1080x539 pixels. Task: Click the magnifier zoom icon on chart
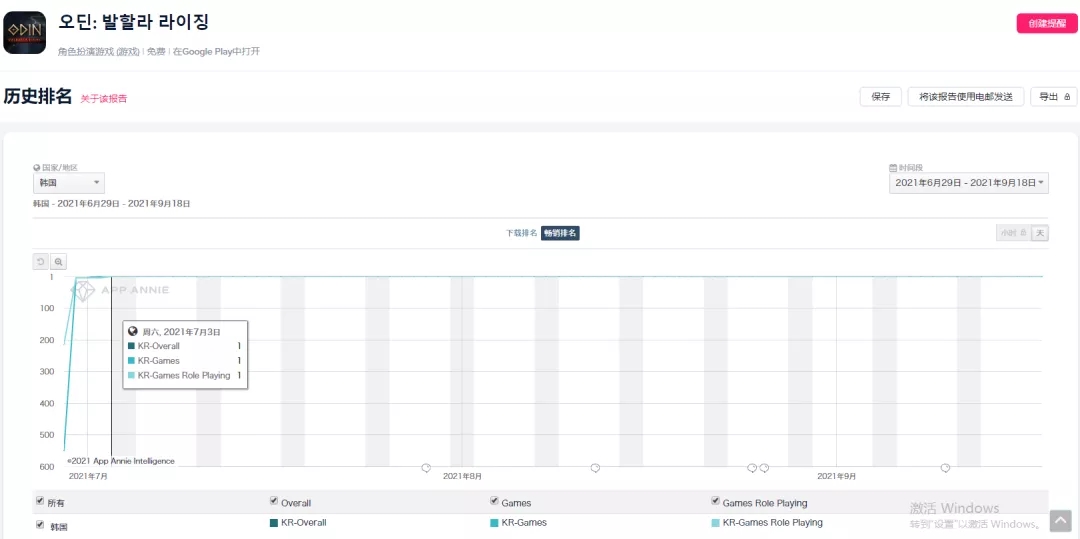tap(59, 261)
